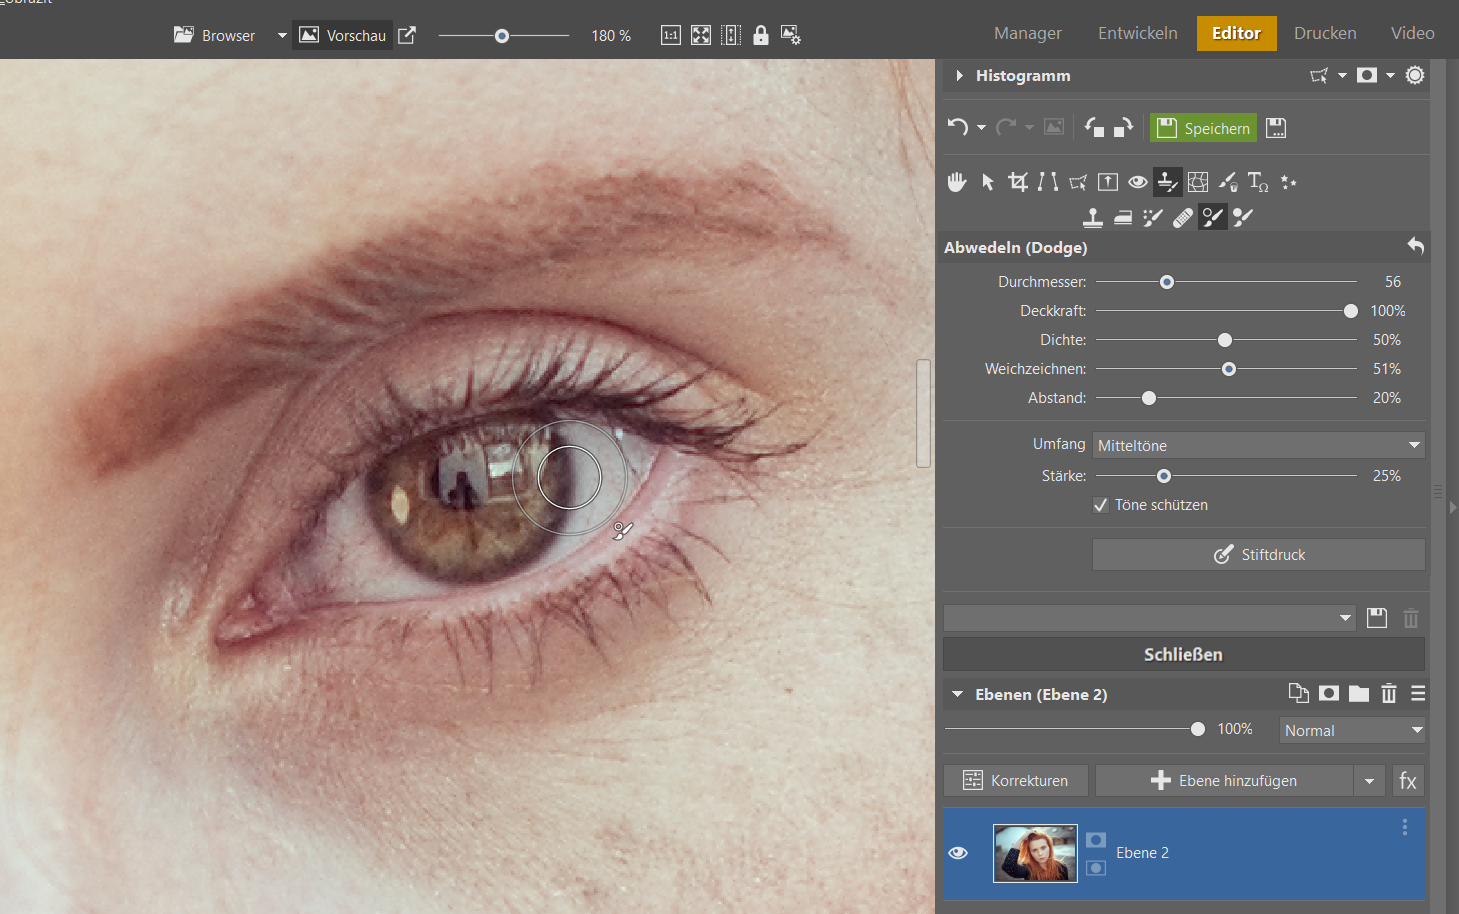
Task: Rotate image right icon
Action: coord(1123,127)
